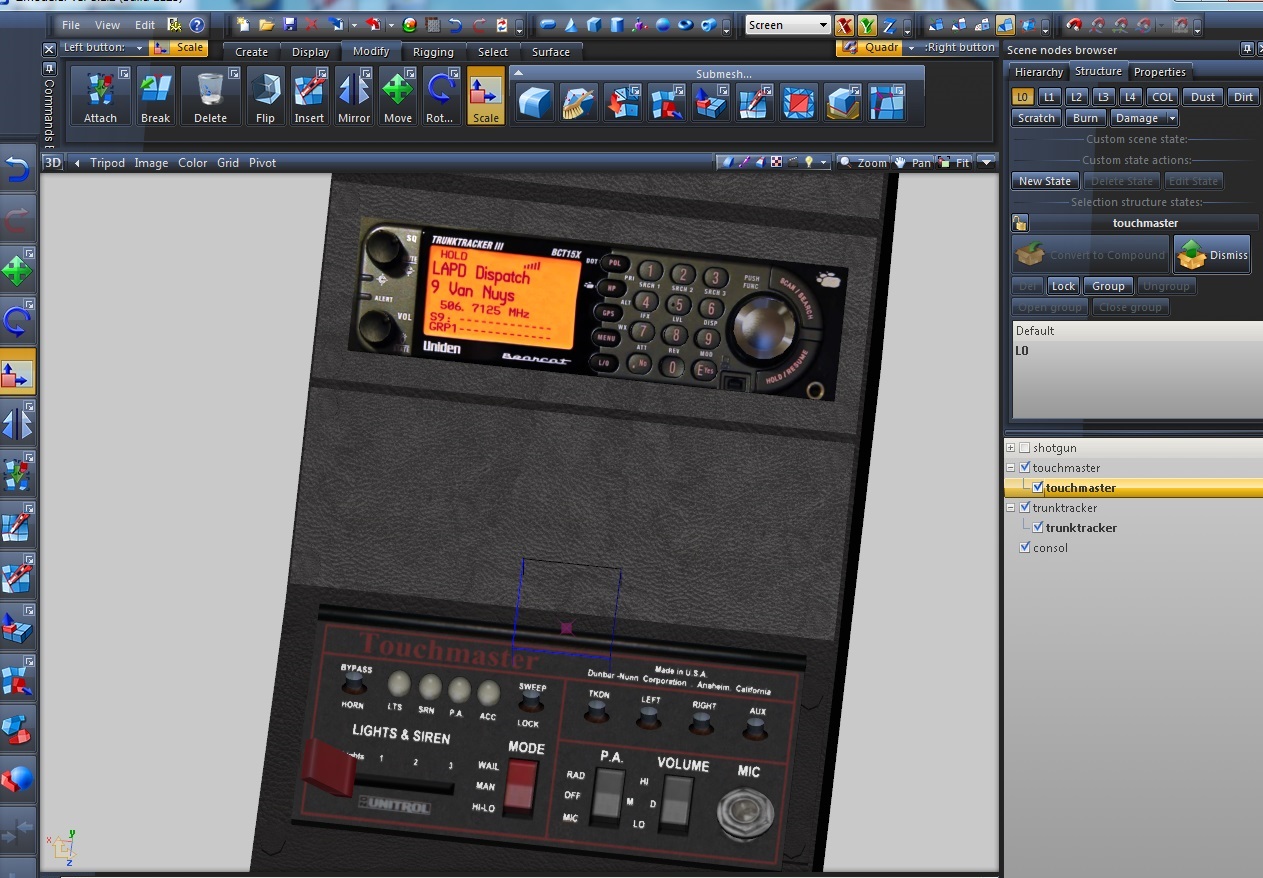Viewport: 1263px width, 878px height.
Task: Open the Color menu in viewport bar
Action: click(193, 163)
